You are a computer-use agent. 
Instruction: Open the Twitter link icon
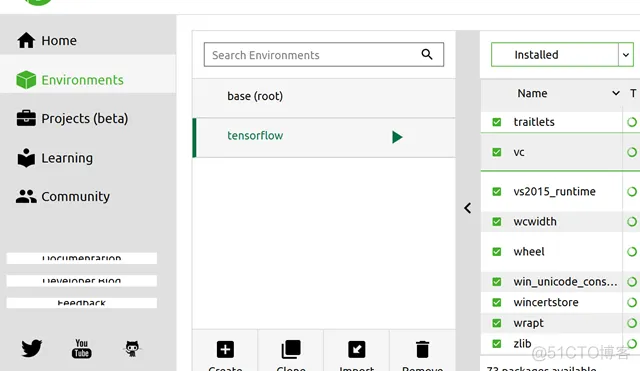pyautogui.click(x=31, y=348)
